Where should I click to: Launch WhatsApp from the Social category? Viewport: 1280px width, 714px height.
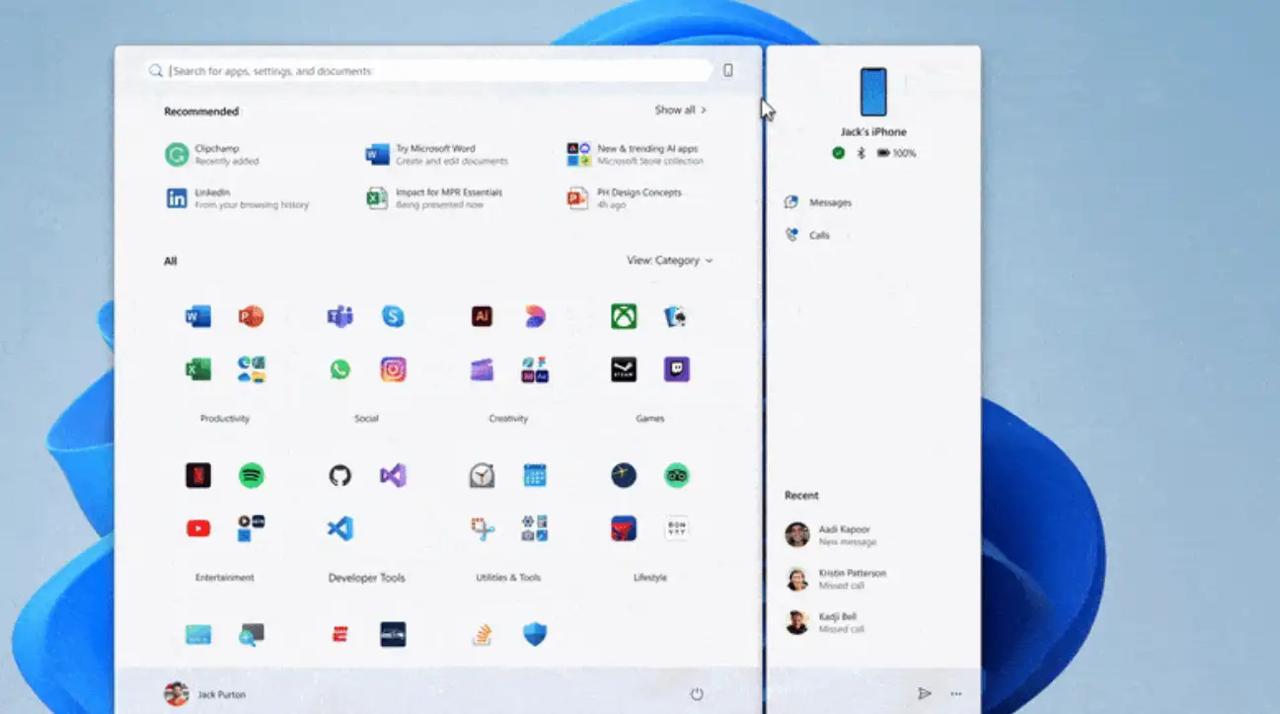(340, 370)
